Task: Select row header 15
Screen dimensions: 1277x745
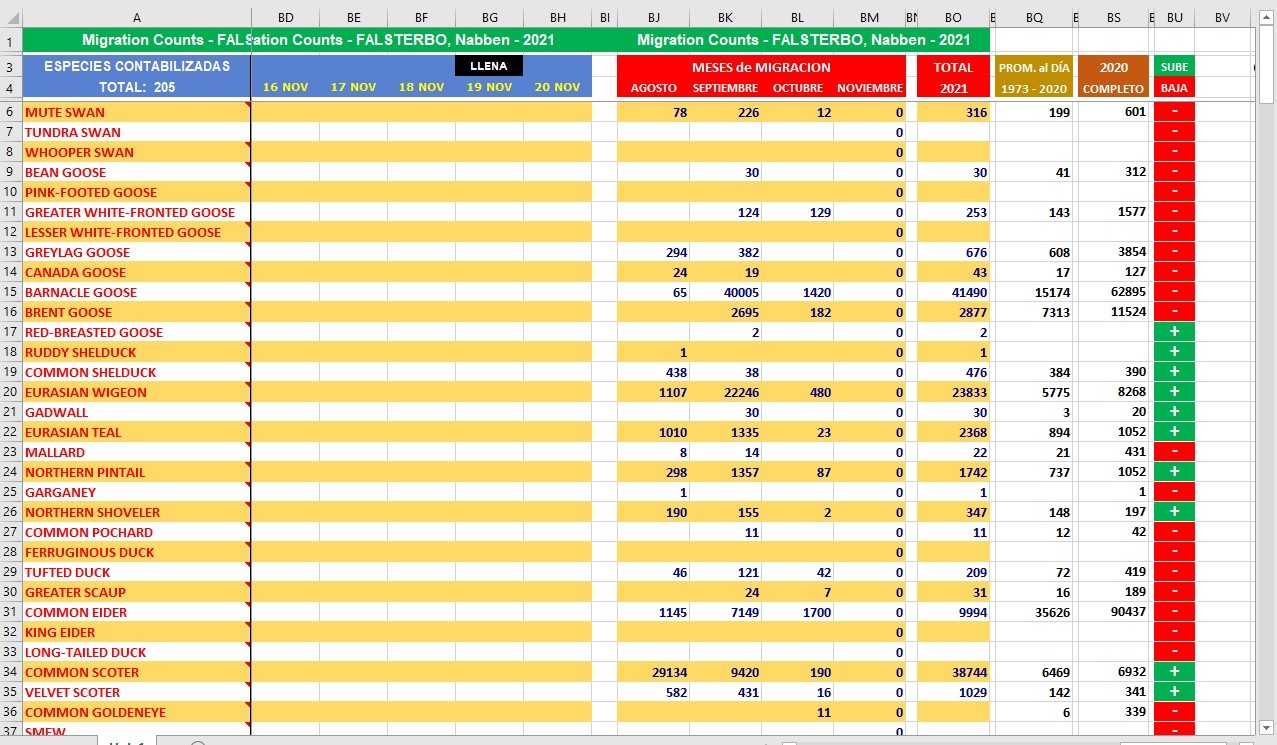Action: click(10, 292)
